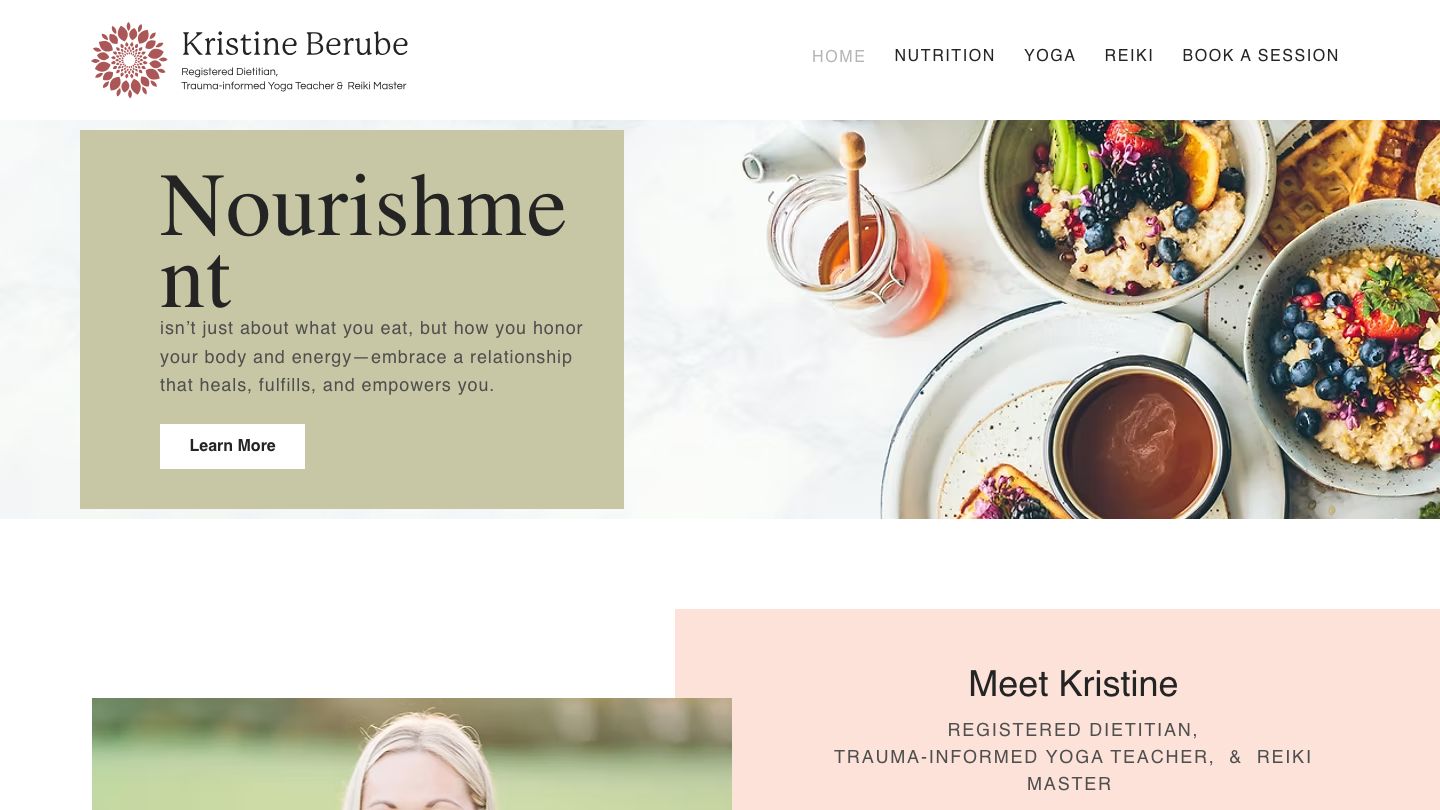Click the Nourishment headline text

click(363, 240)
